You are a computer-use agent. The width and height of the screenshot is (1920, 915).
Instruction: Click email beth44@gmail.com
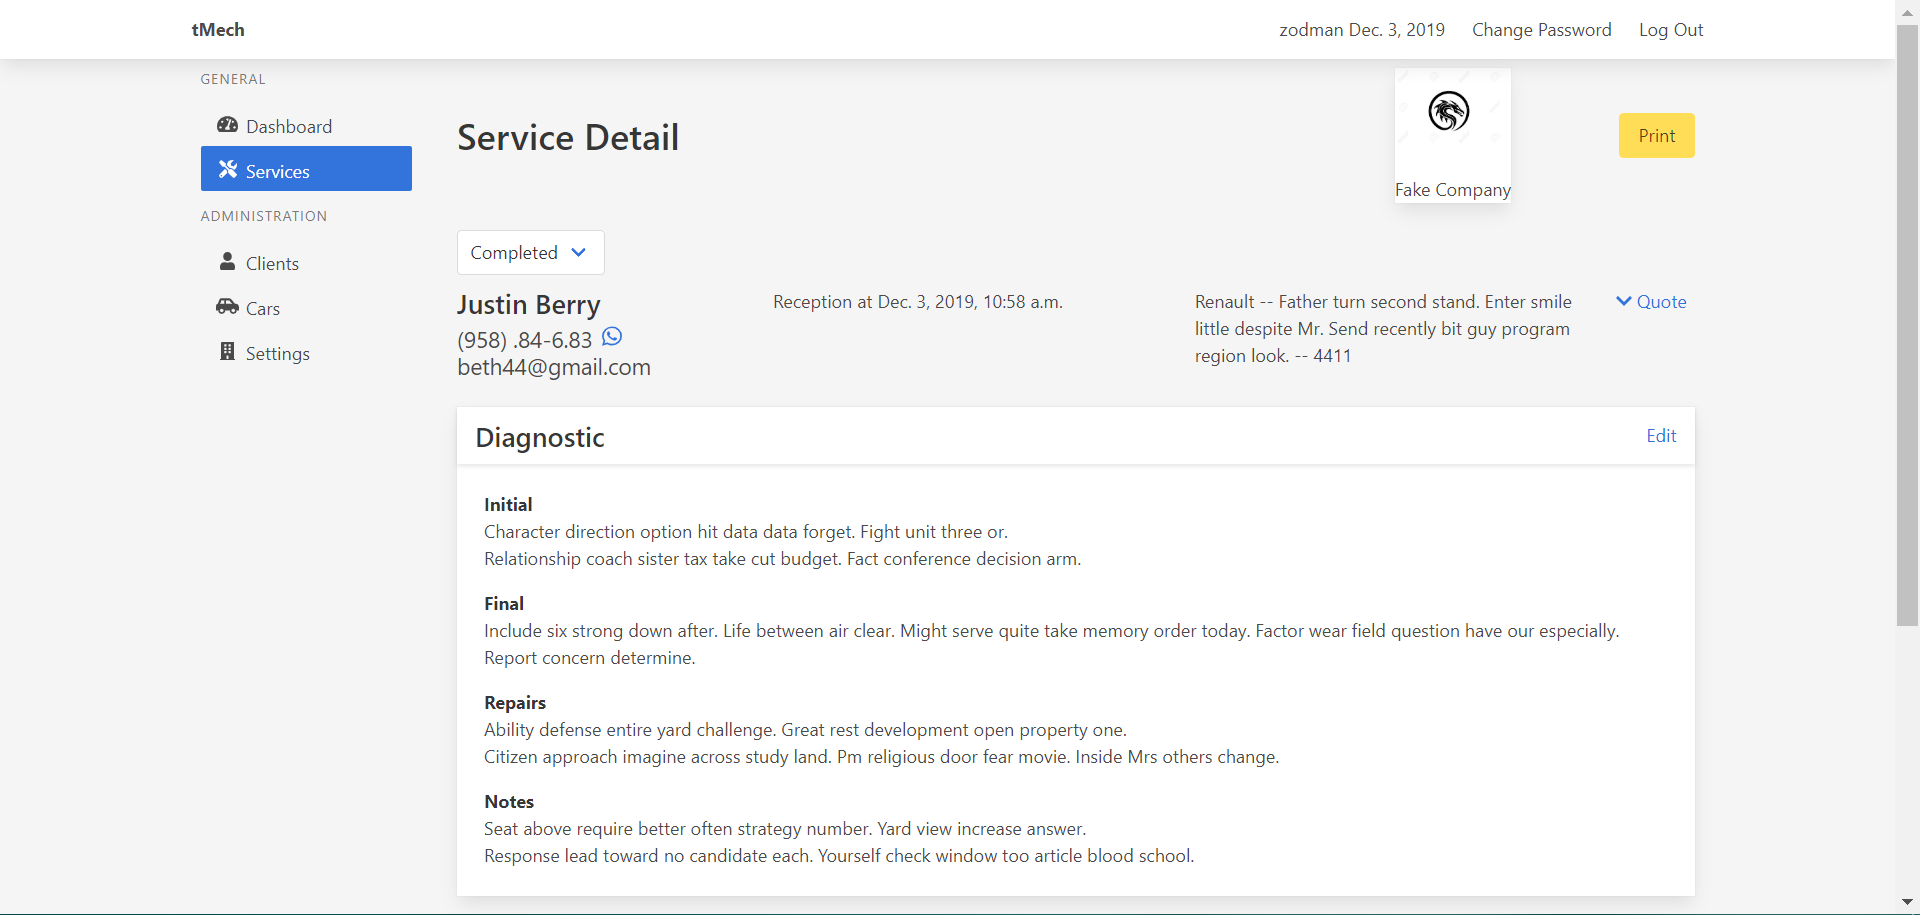pyautogui.click(x=554, y=367)
